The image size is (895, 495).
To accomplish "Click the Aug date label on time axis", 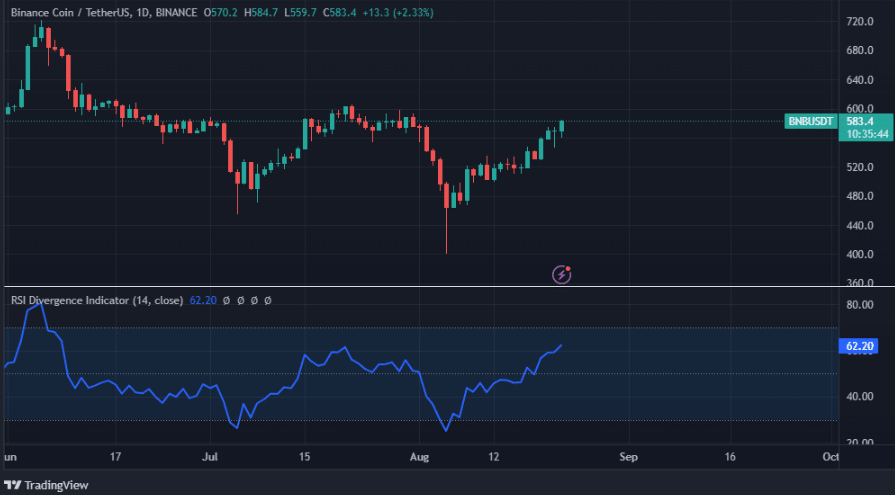I will coord(420,457).
